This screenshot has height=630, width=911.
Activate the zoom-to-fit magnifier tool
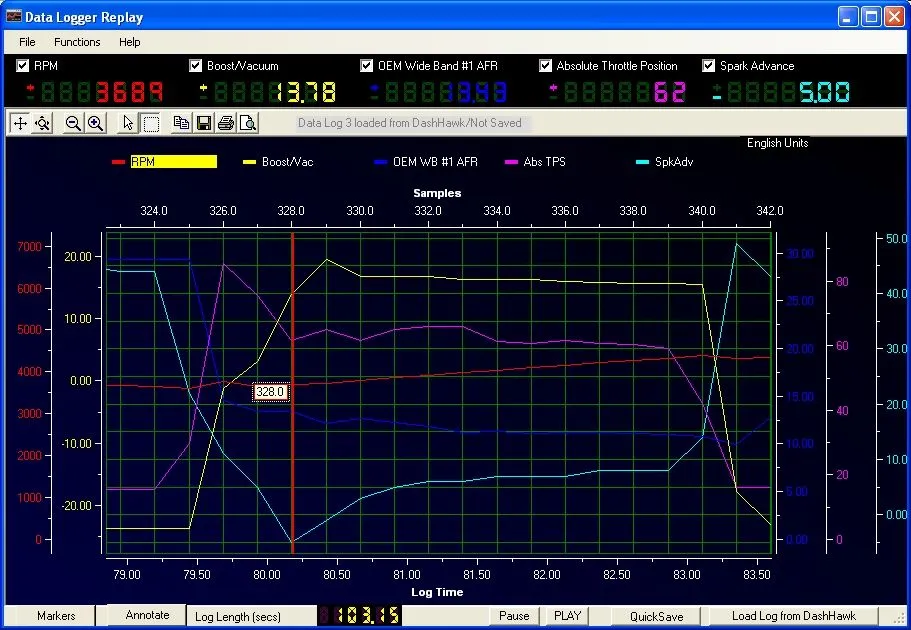42,123
